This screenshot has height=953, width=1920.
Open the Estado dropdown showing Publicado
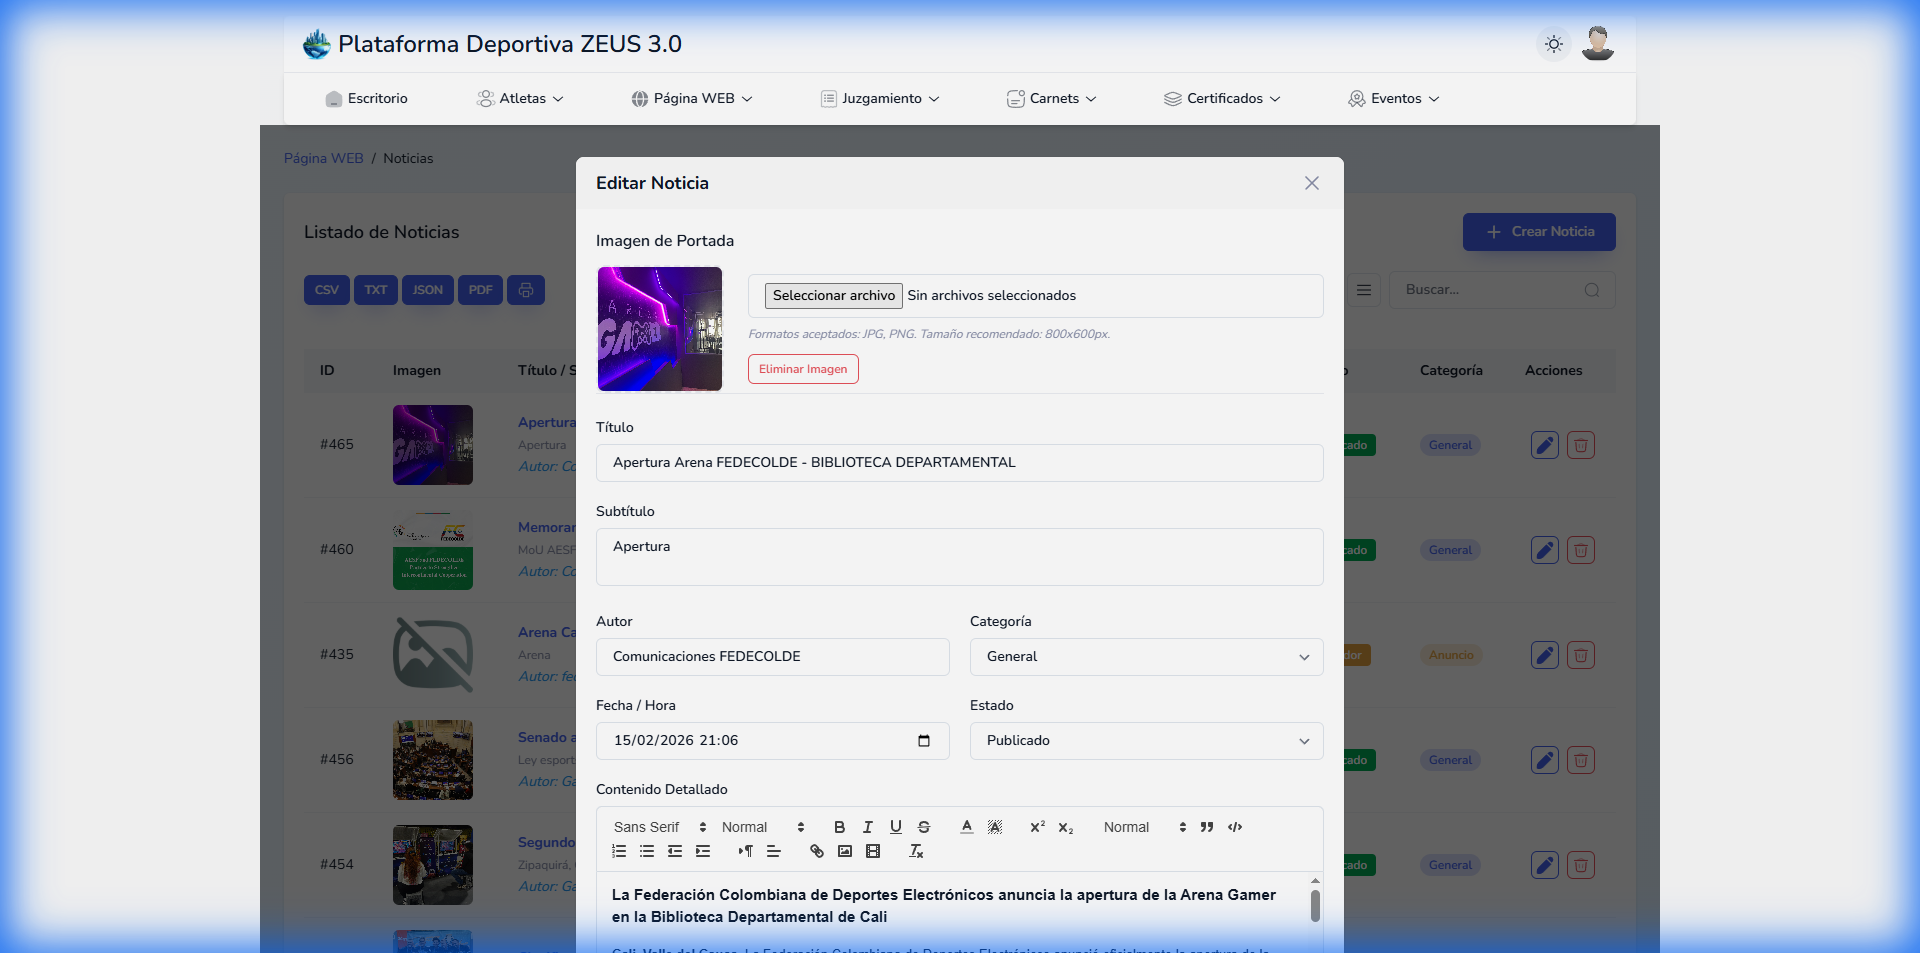click(x=1146, y=741)
